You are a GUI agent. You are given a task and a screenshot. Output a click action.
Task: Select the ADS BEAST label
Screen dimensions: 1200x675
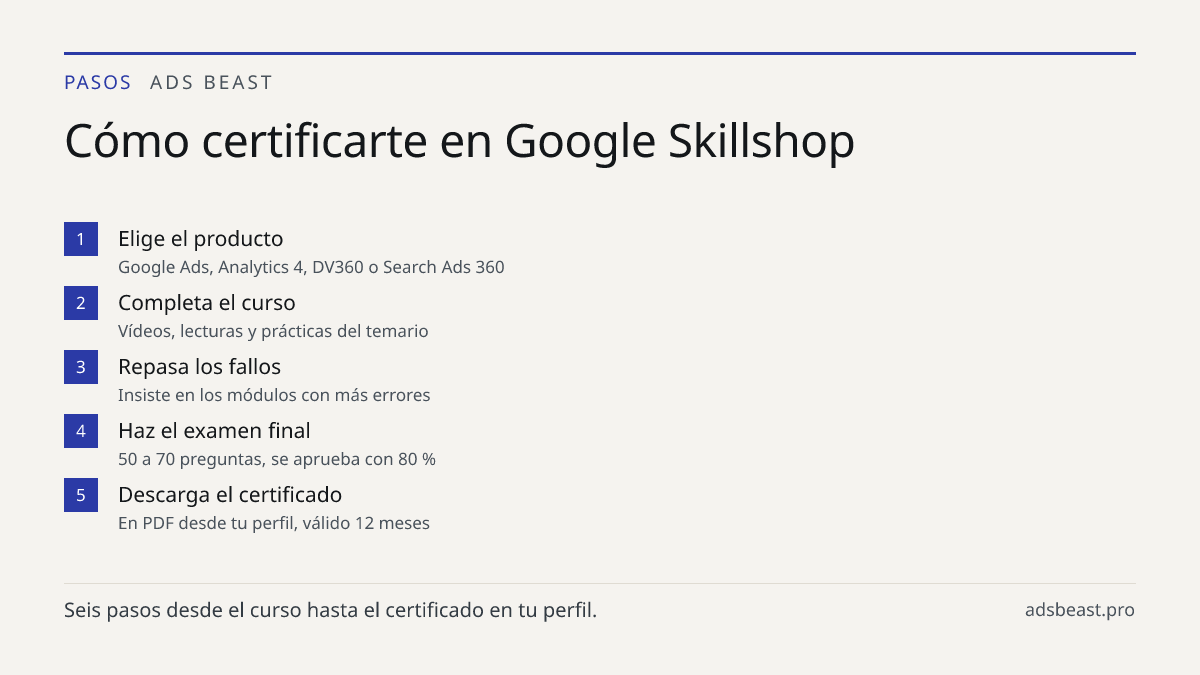click(211, 83)
